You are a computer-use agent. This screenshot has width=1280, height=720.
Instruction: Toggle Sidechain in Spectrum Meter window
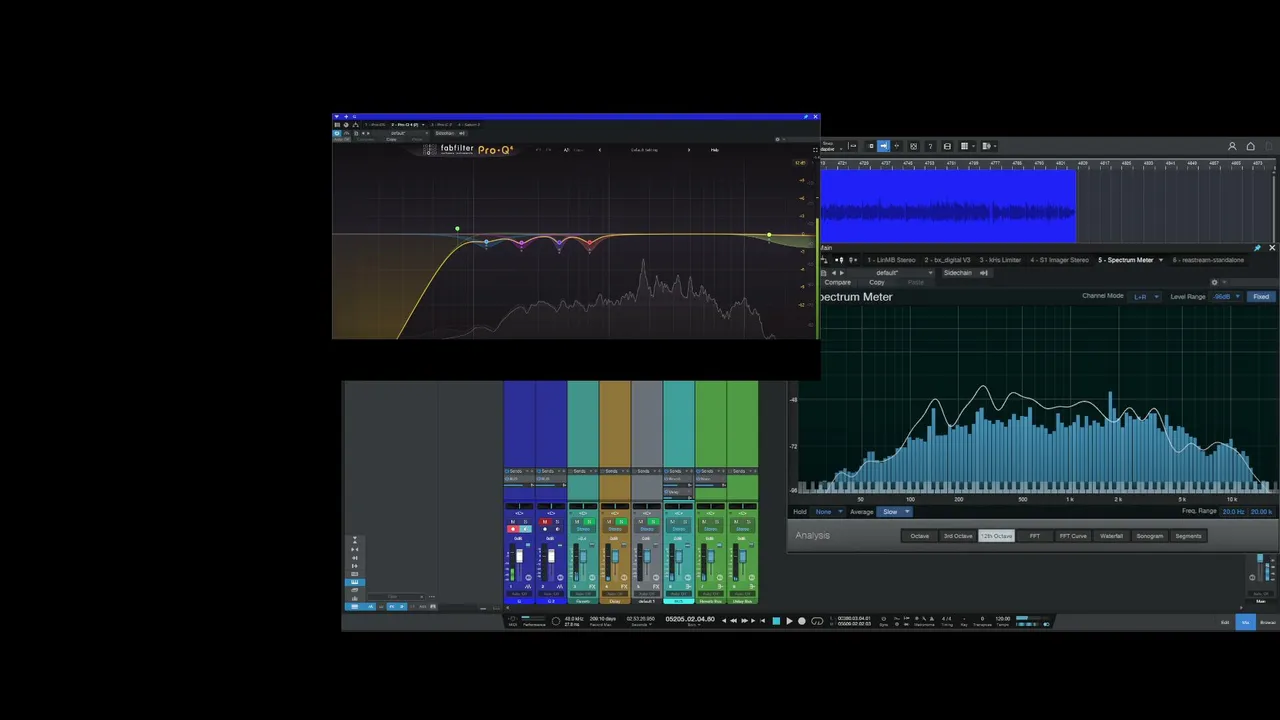pyautogui.click(x=957, y=273)
